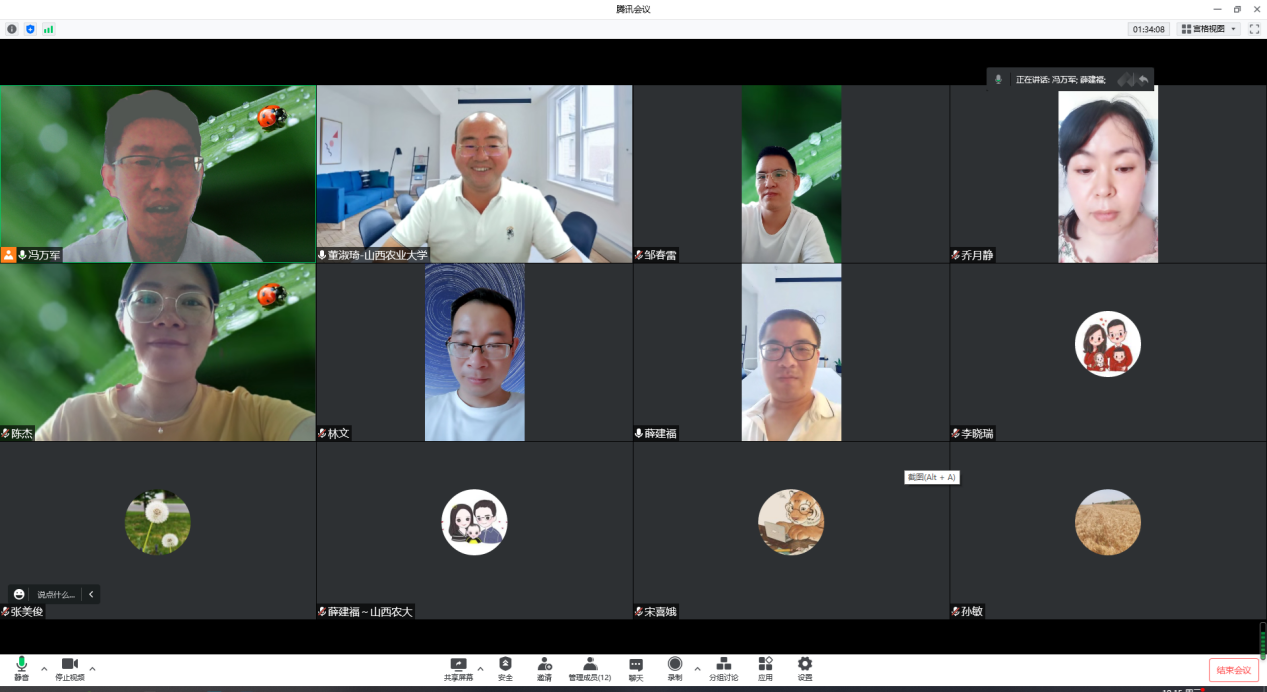Viewport: 1267px width, 692px height.
Task: Check the network signal strength icon
Action: pyautogui.click(x=48, y=29)
